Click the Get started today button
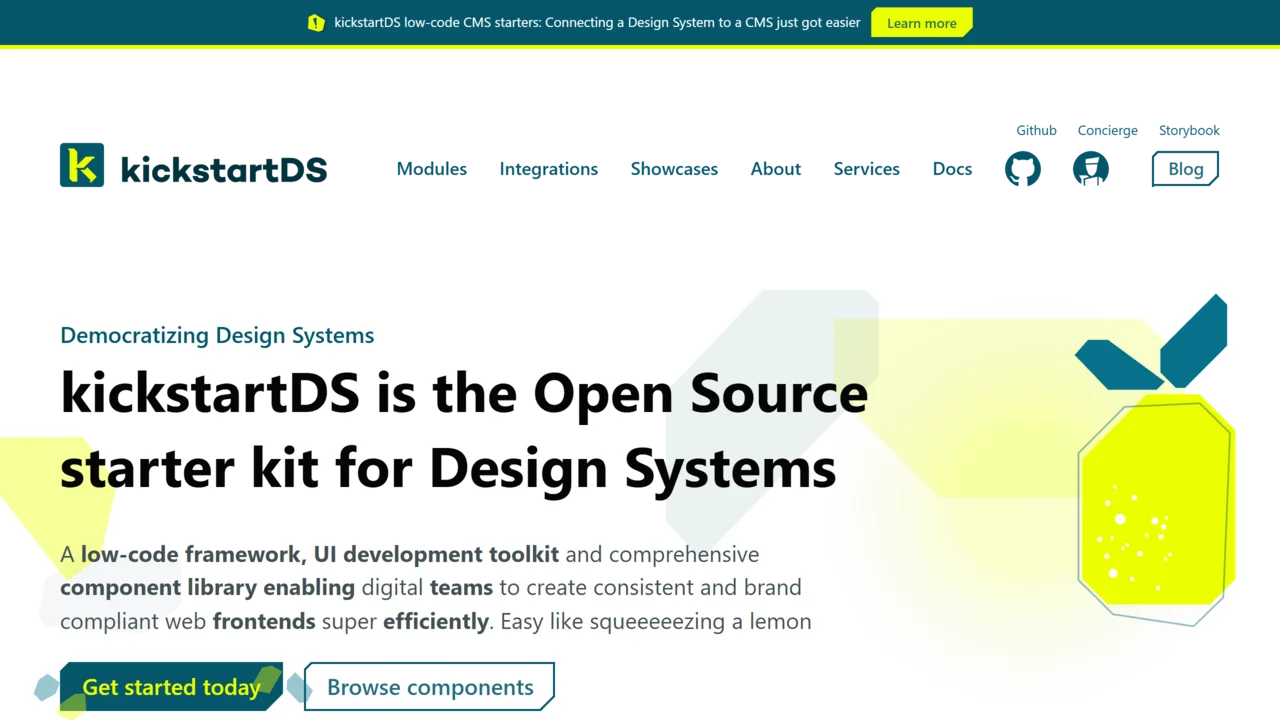This screenshot has width=1280, height=720. click(171, 687)
